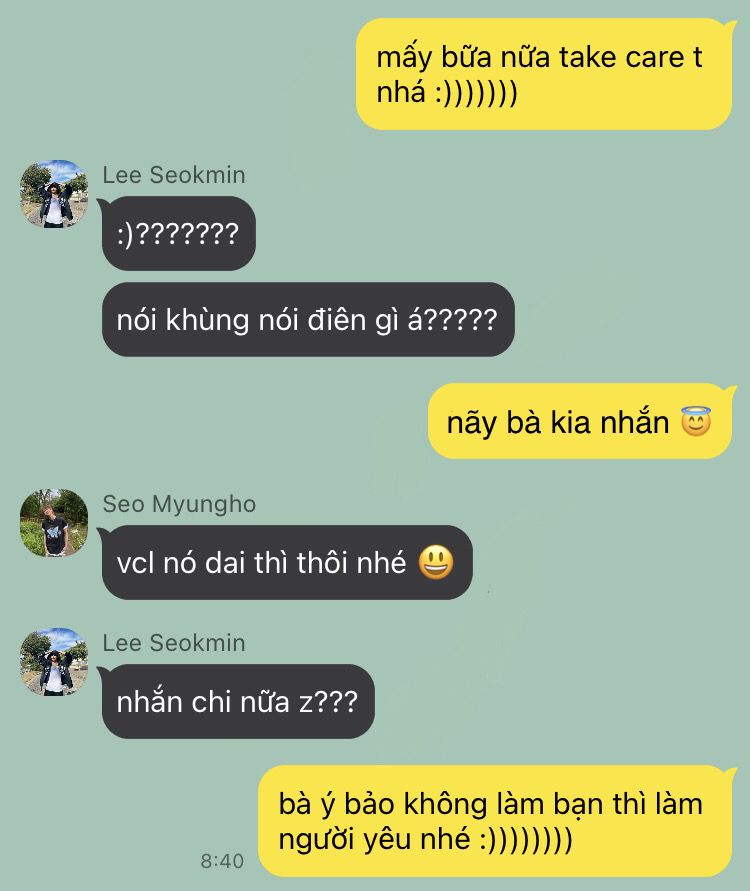
Task: Select the 'Lee Seokmin' name above 'nhắn chi nữa z???'
Action: pyautogui.click(x=174, y=643)
